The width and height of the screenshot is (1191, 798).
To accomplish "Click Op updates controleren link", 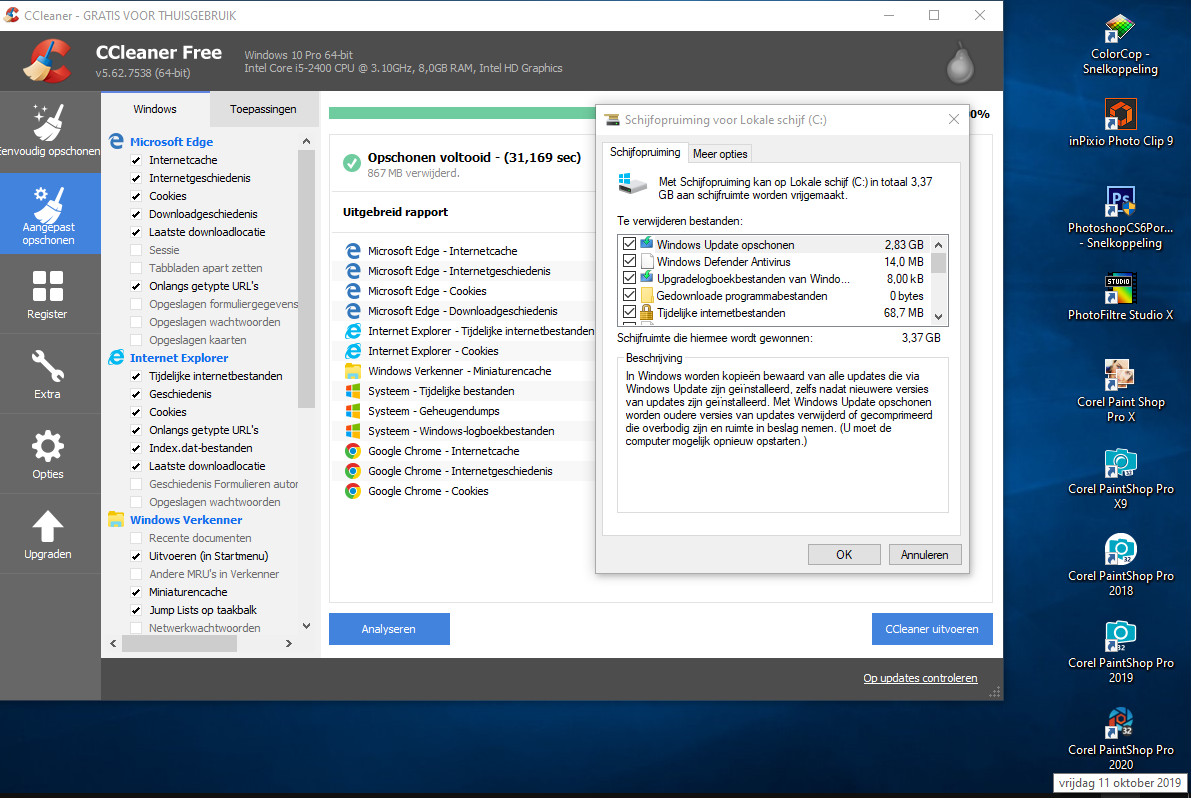I will point(920,678).
